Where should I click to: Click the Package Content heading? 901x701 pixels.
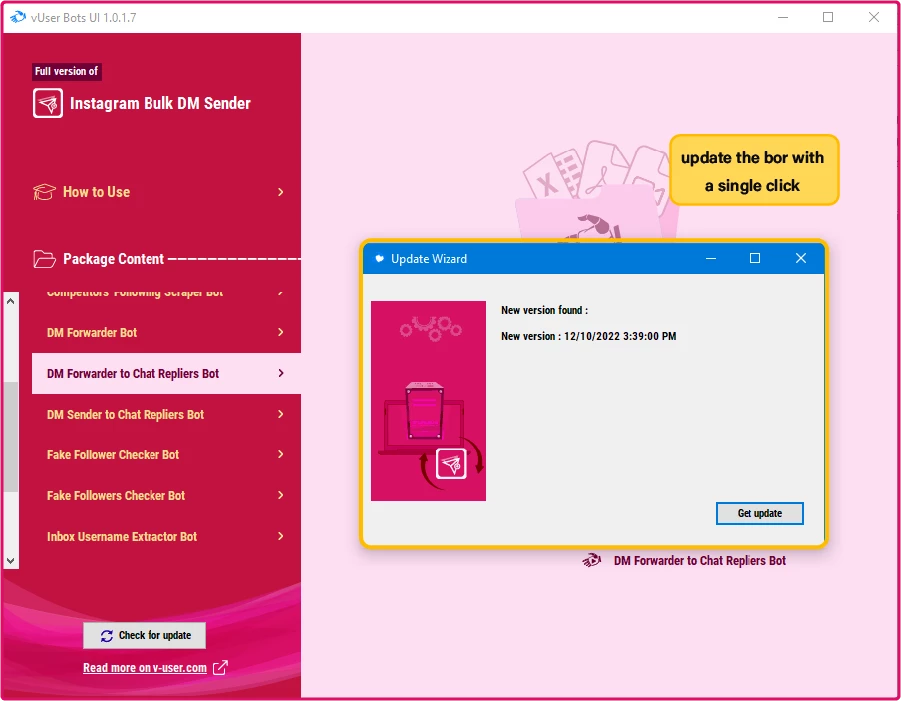pos(113,259)
